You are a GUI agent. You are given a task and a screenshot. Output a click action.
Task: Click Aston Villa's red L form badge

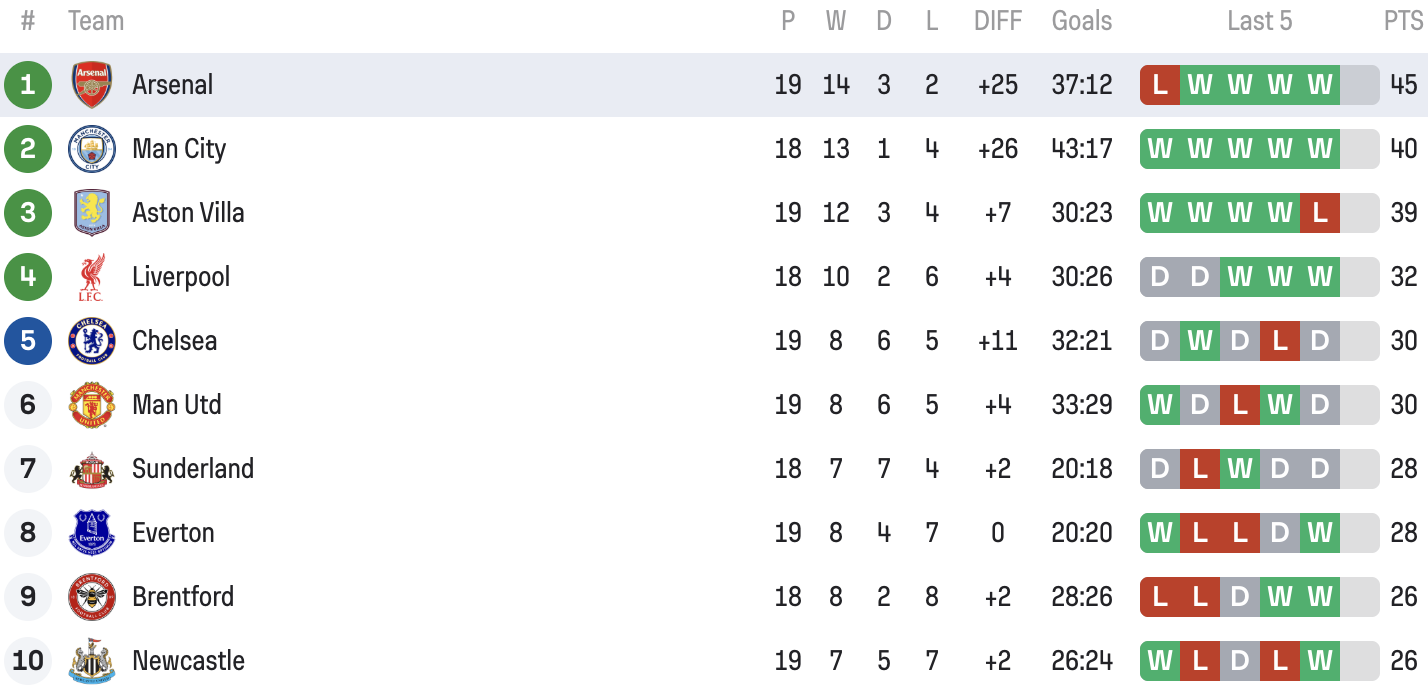point(1320,213)
